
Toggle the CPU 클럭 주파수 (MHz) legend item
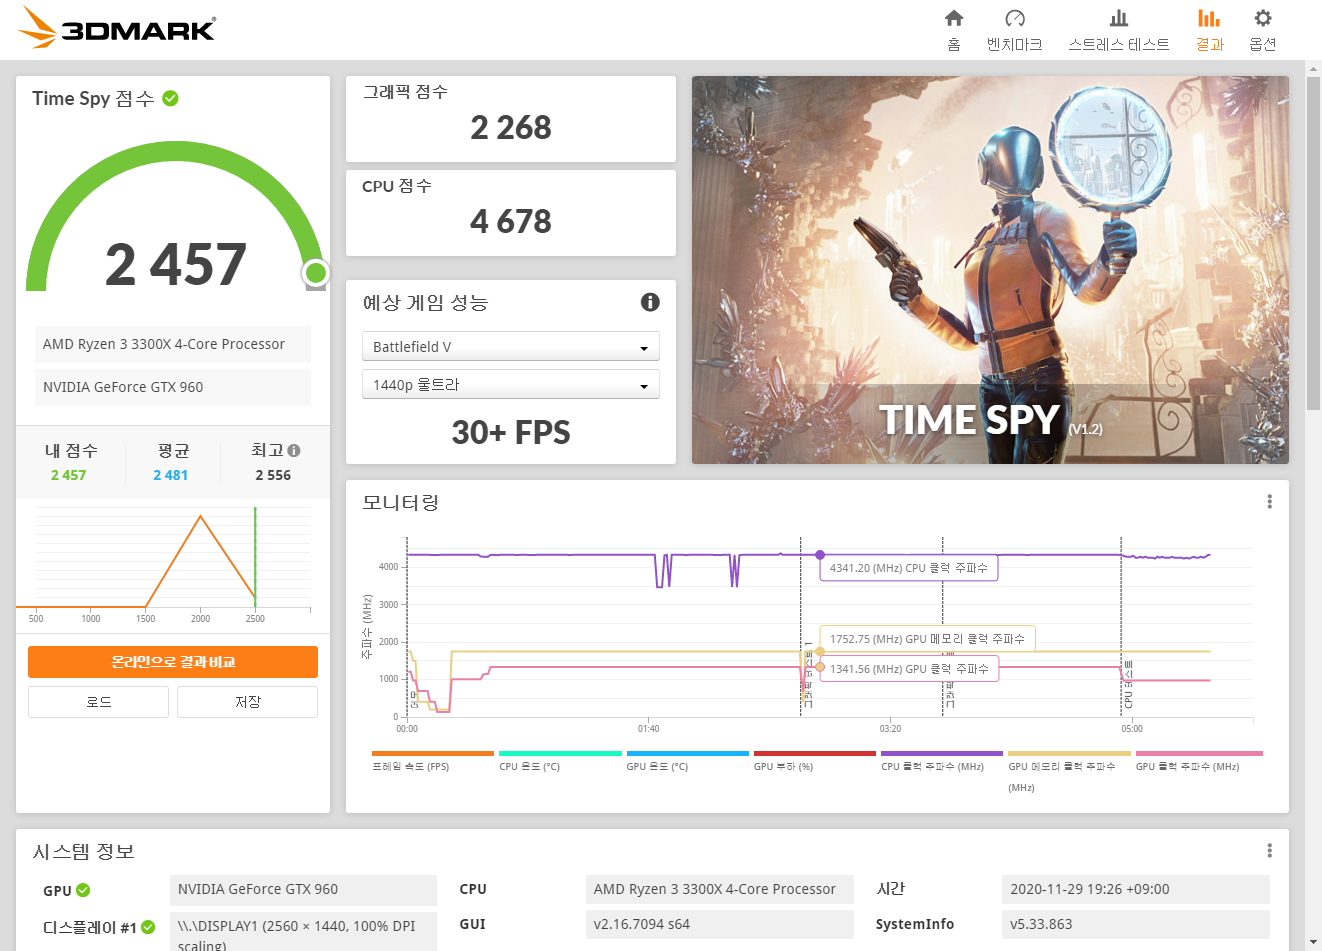pyautogui.click(x=941, y=761)
